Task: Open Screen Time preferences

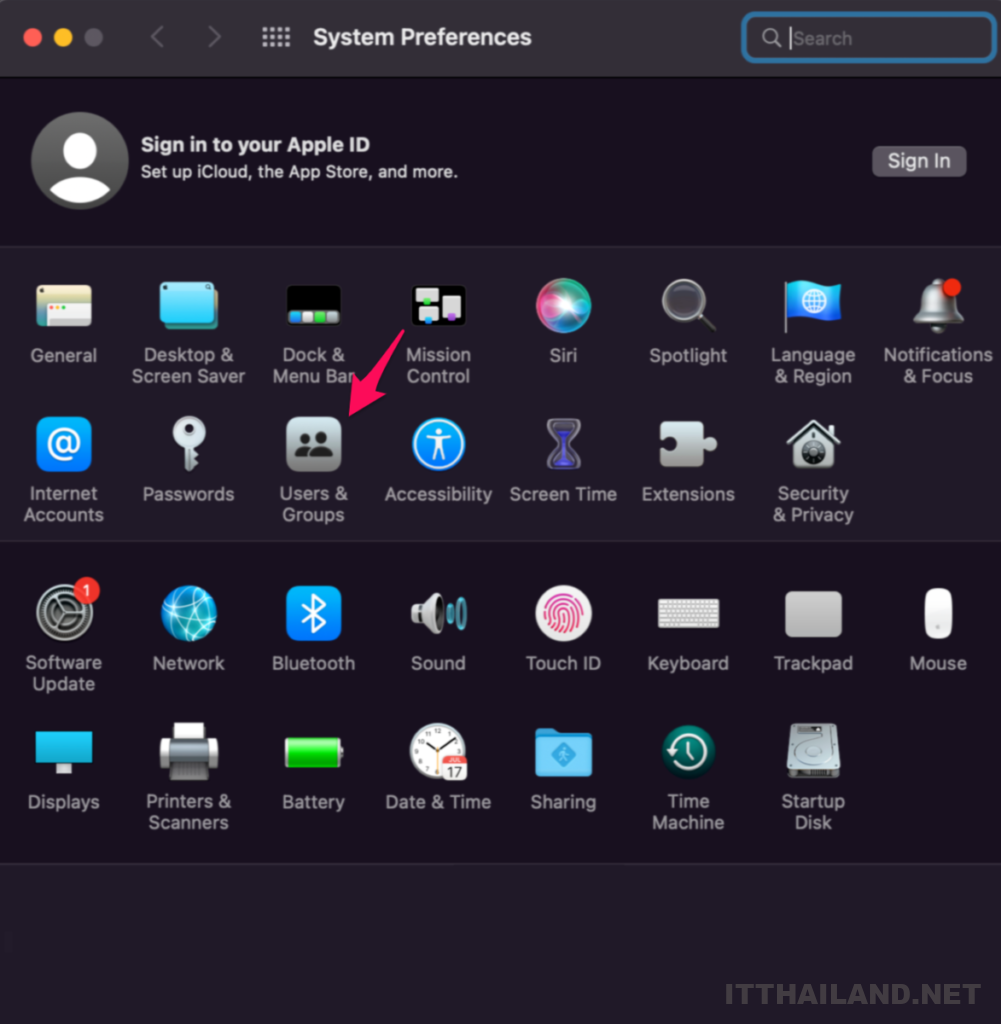Action: click(x=563, y=444)
